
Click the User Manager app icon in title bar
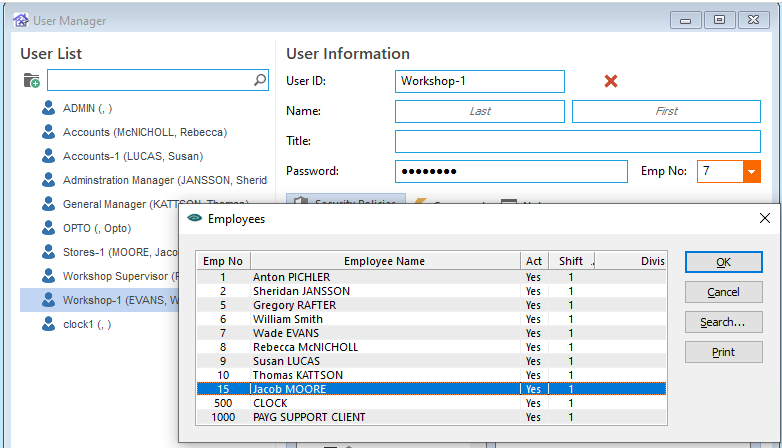pos(20,20)
